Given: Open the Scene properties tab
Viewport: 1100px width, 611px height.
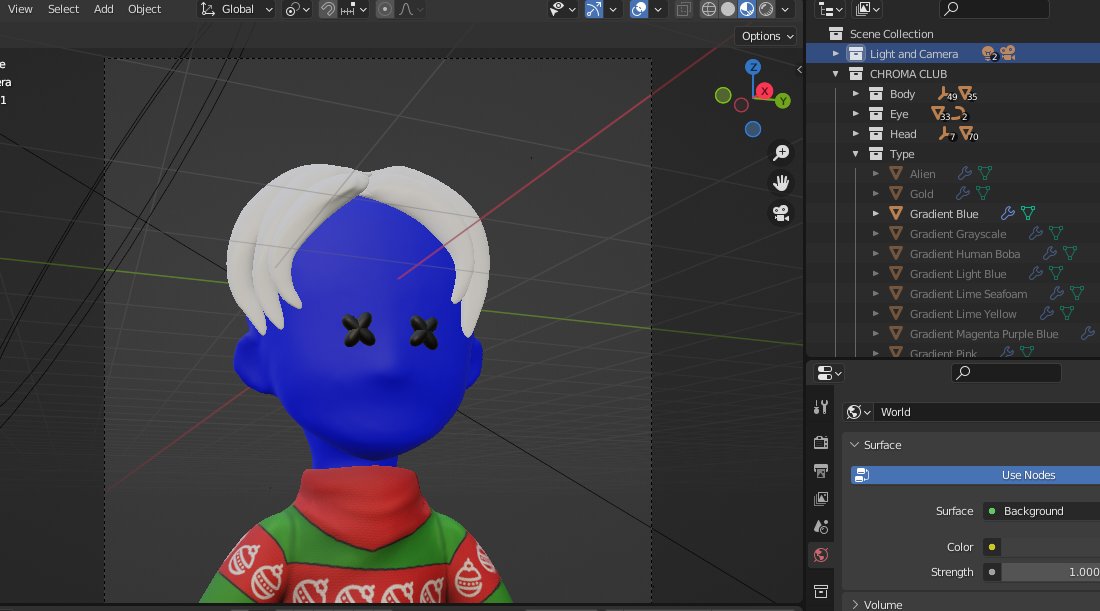Looking at the screenshot, I should [x=821, y=527].
